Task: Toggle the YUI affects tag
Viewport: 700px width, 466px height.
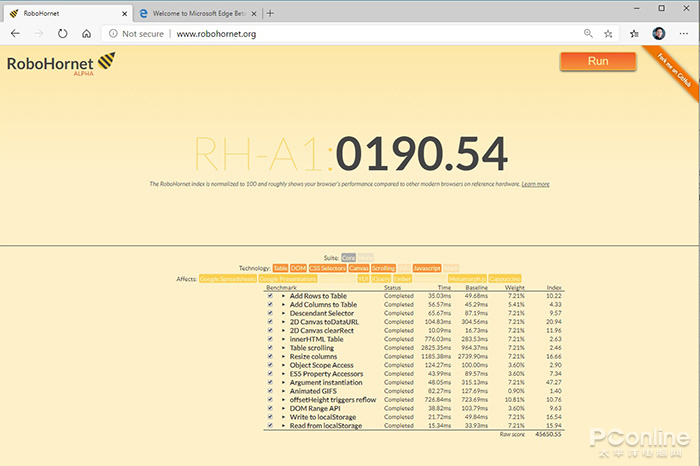Action: [363, 279]
